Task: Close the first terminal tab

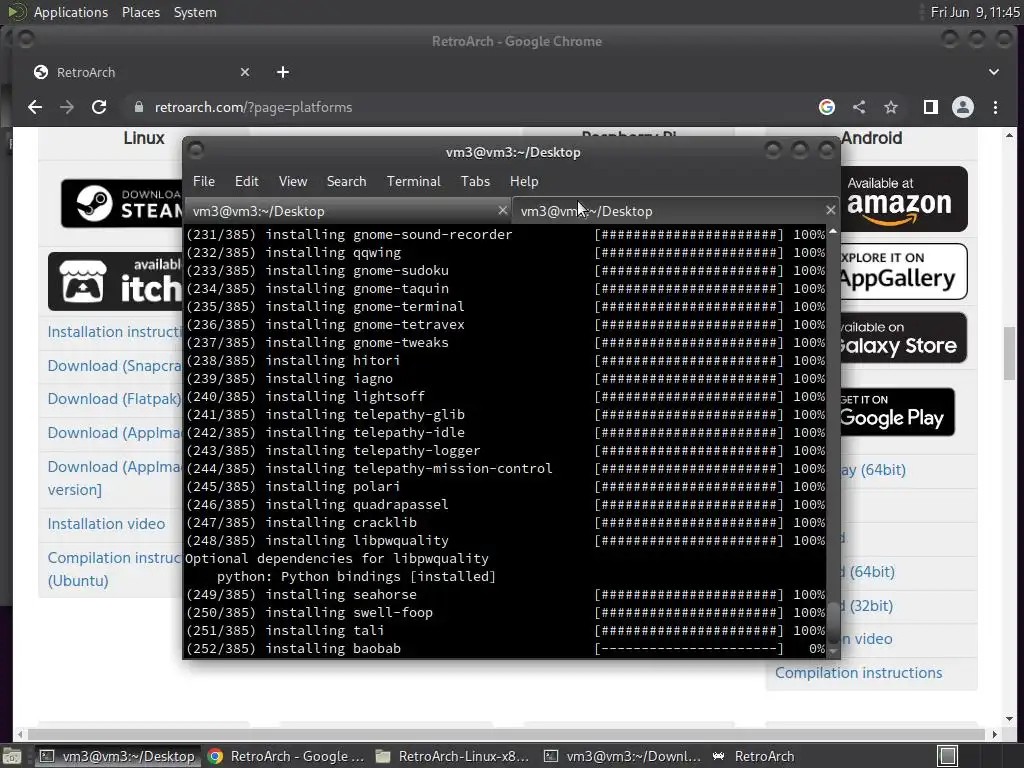Action: (502, 210)
